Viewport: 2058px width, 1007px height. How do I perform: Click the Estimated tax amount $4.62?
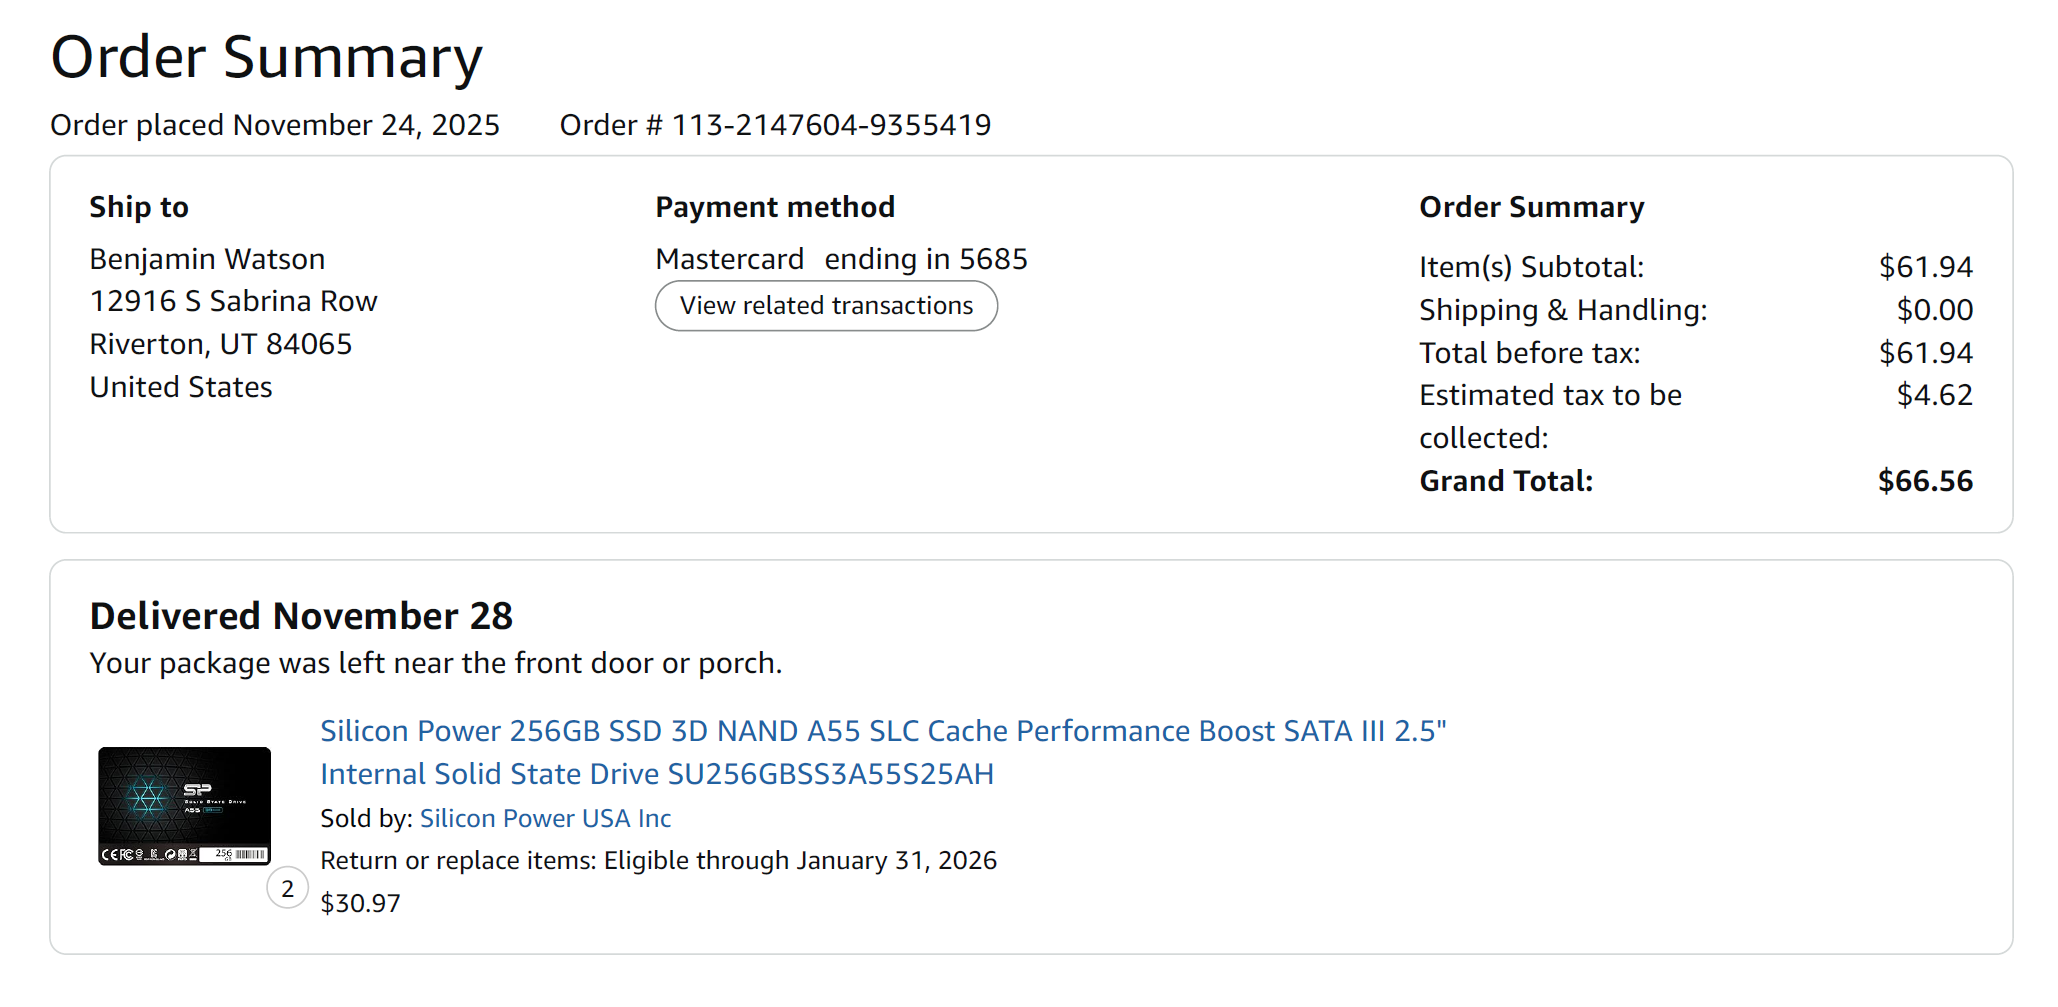1934,395
